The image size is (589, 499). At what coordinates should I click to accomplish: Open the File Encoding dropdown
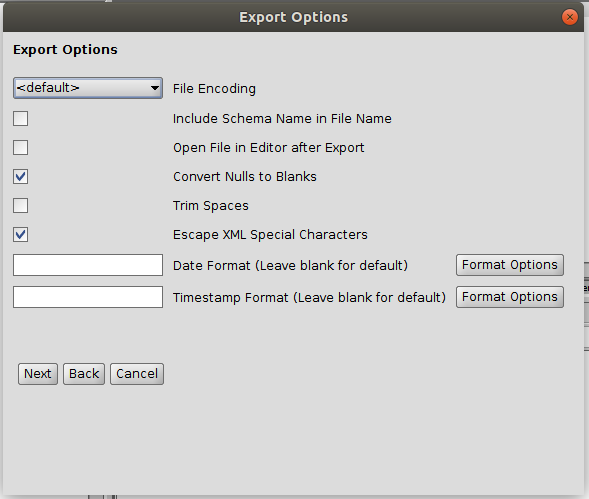pos(88,88)
